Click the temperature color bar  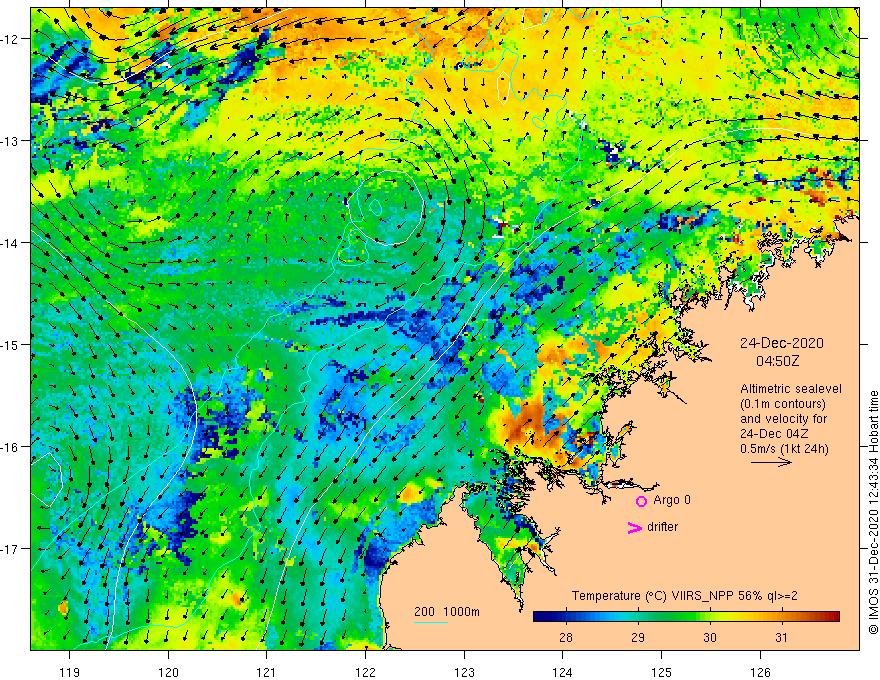click(686, 617)
